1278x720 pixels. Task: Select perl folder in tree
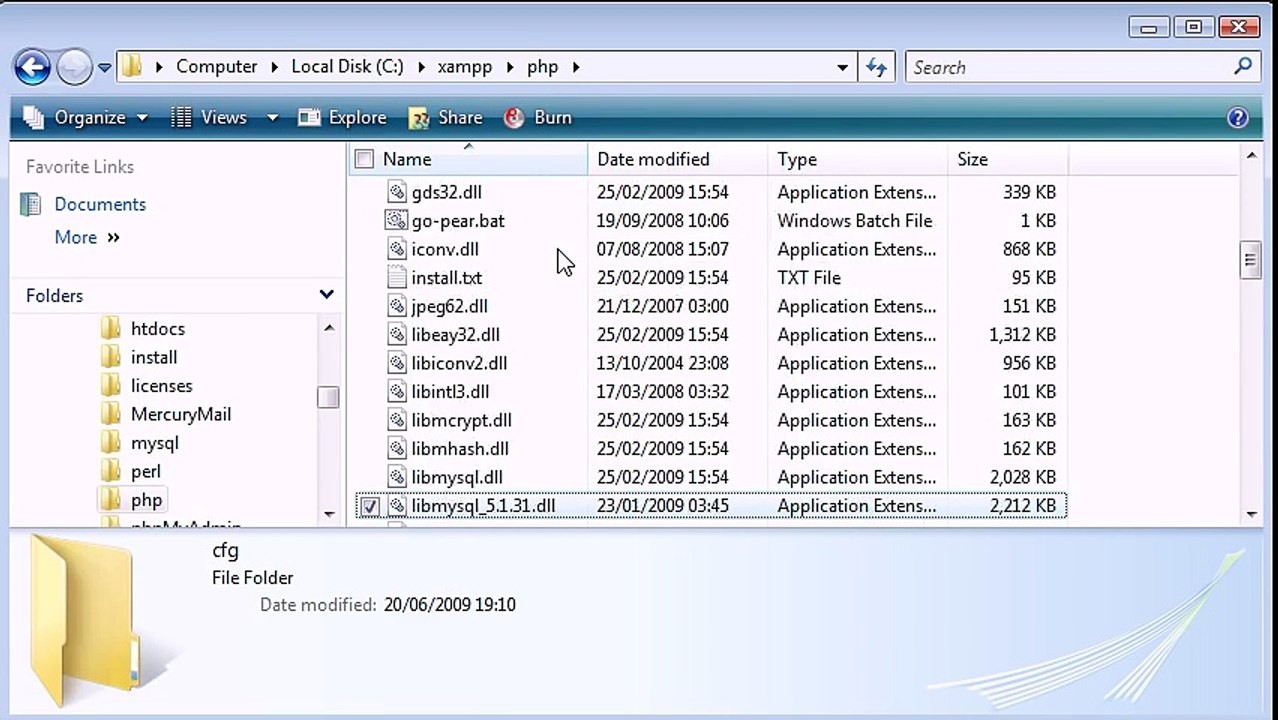point(146,471)
